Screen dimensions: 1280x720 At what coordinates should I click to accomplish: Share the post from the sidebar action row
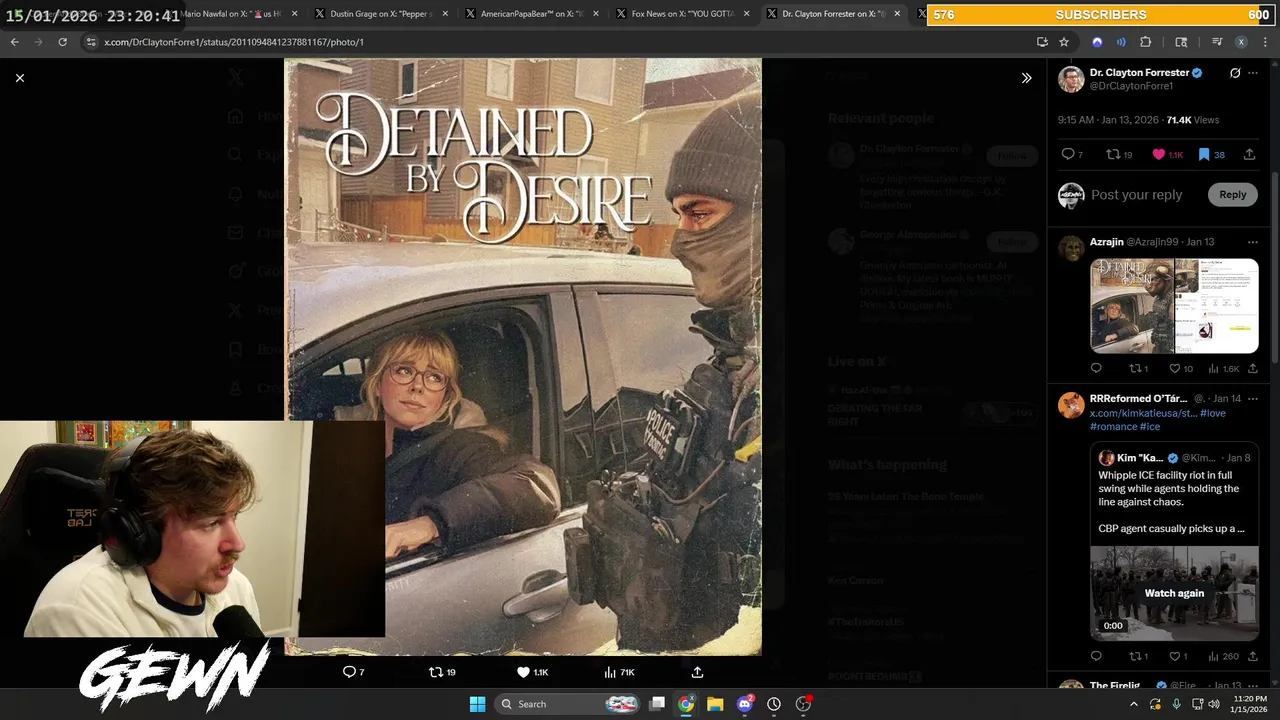point(1249,154)
